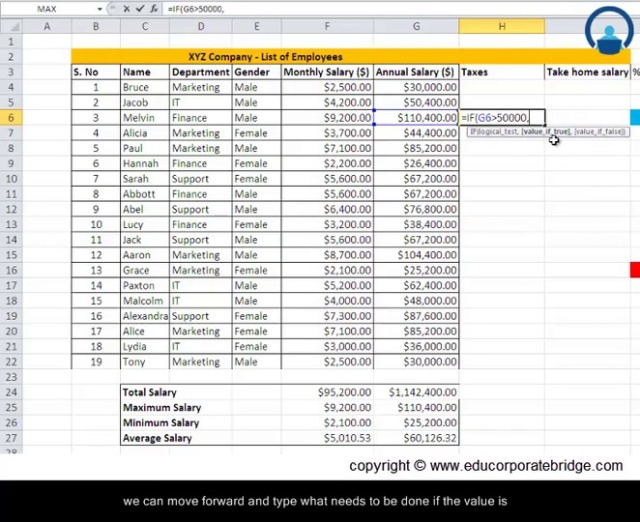This screenshot has height=522, width=640.
Task: Select the Name header cell
Action: [145, 72]
